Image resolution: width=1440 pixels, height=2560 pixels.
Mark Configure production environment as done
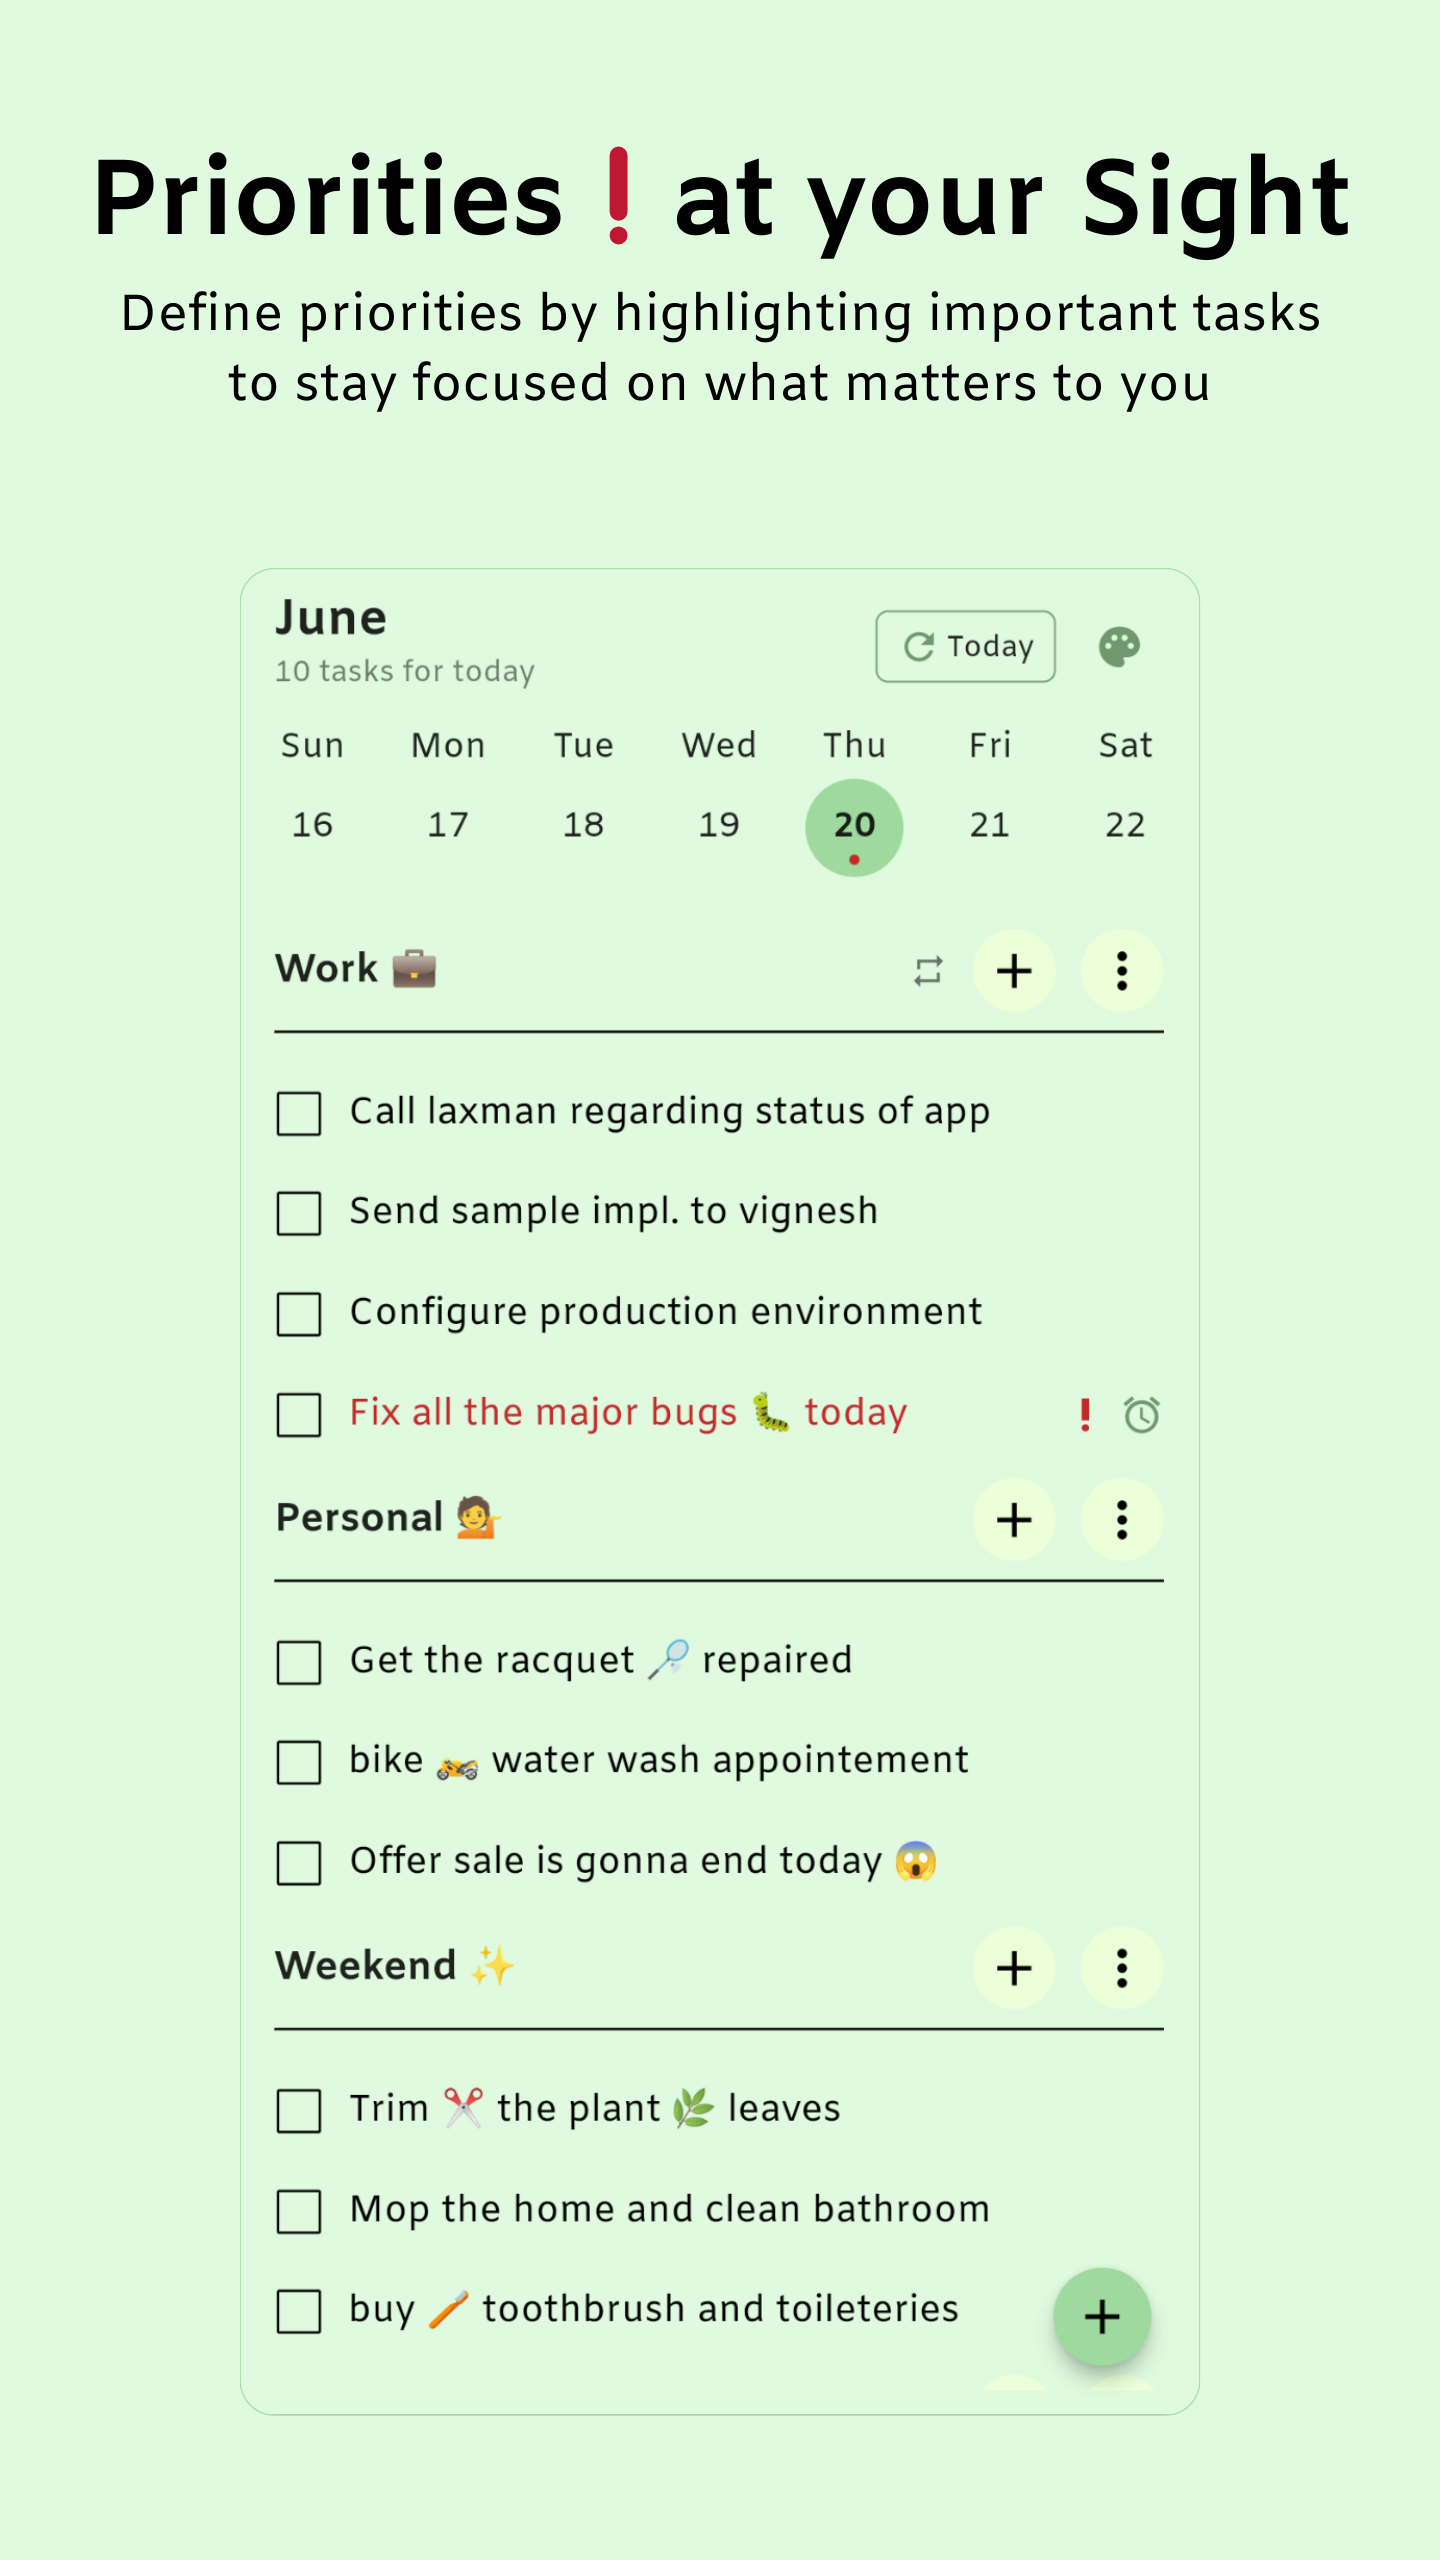click(299, 1314)
